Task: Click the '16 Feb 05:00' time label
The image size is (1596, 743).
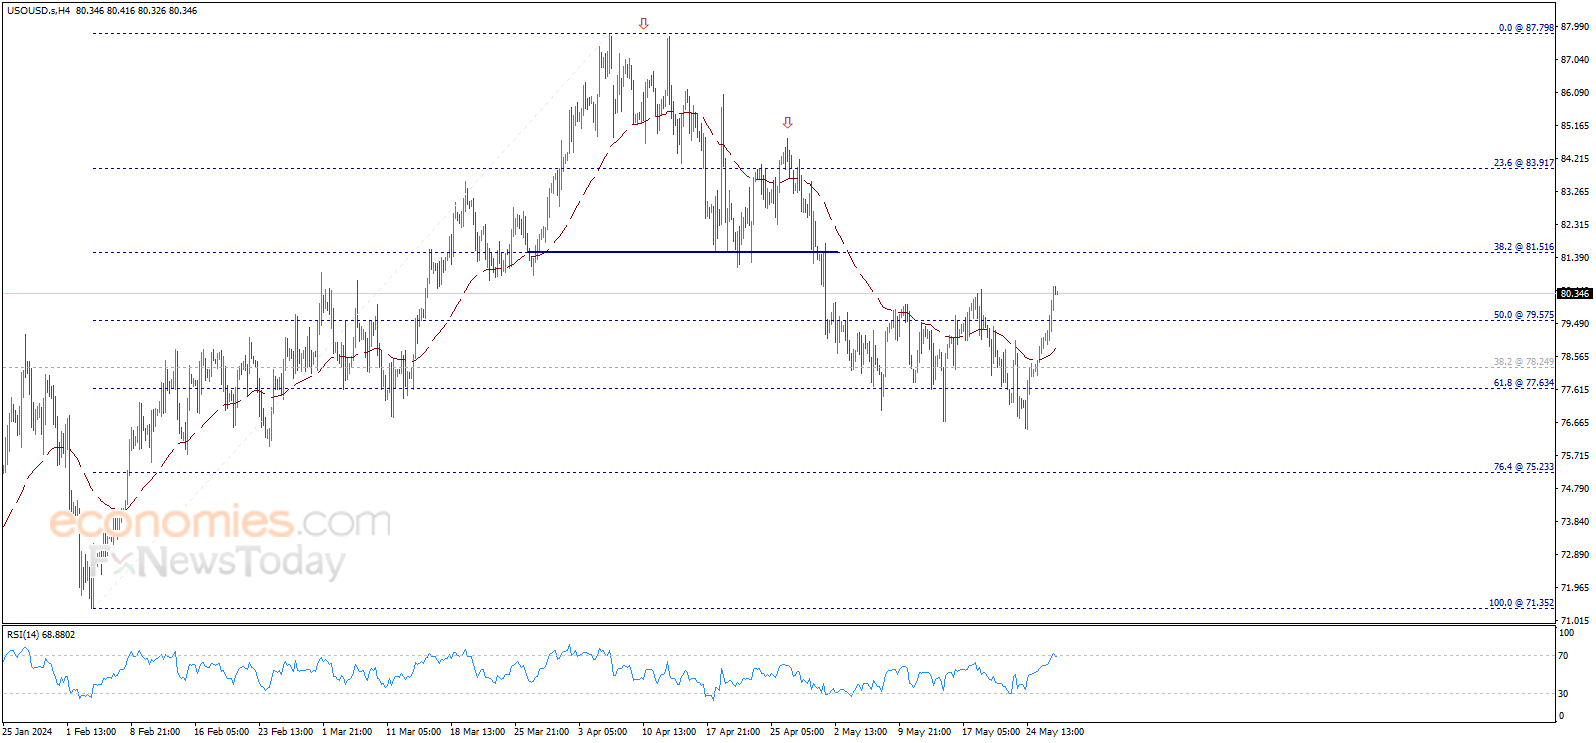Action: click(221, 732)
